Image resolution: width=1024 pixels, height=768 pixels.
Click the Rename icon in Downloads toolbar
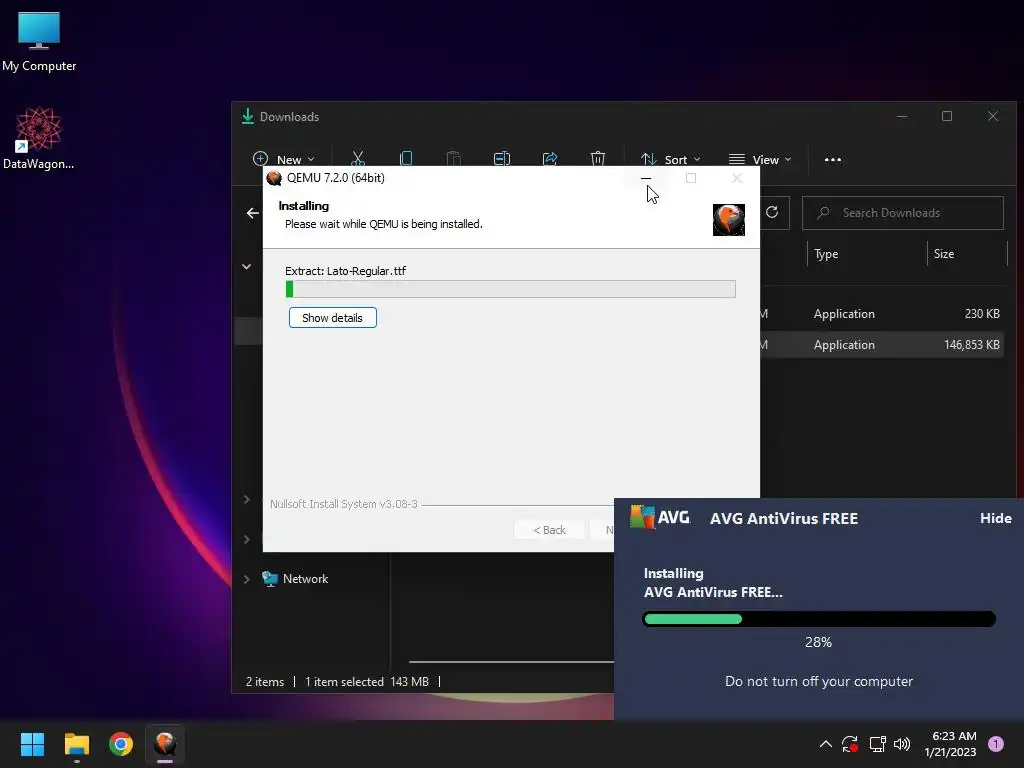(x=502, y=159)
